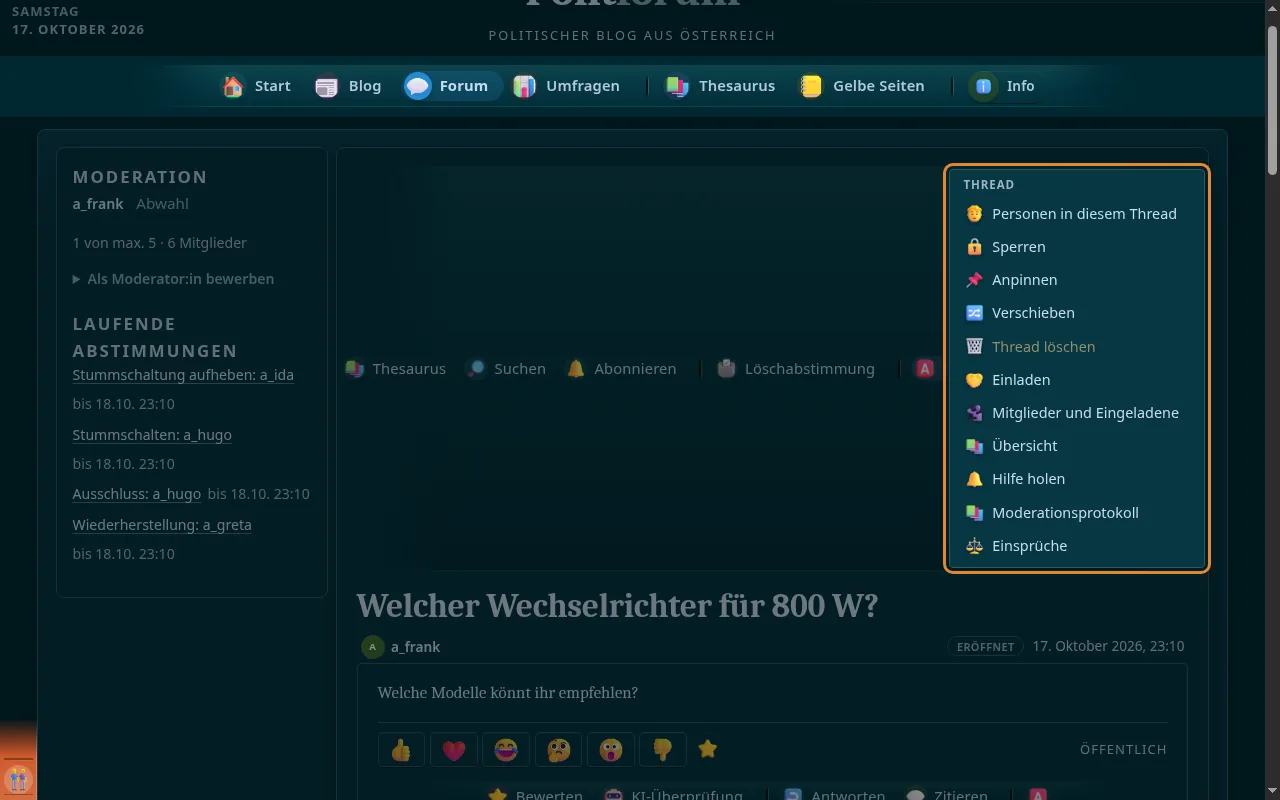
Task: Open the Blog section
Action: click(349, 86)
